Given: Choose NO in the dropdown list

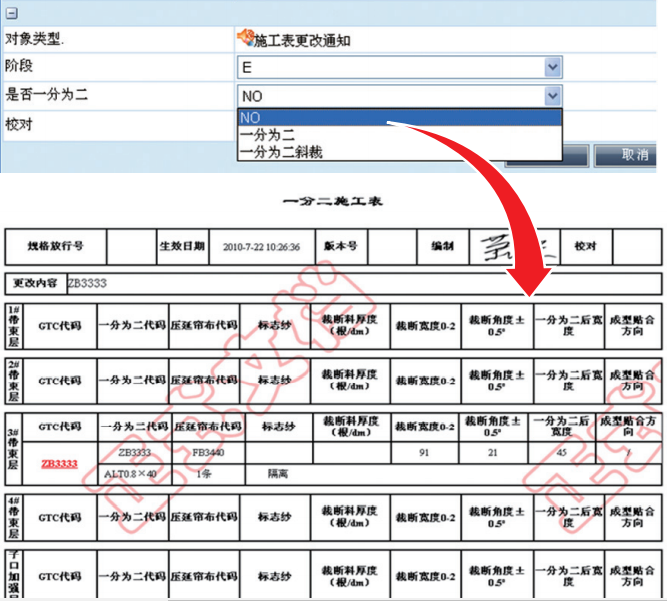Looking at the screenshot, I should click(x=399, y=117).
